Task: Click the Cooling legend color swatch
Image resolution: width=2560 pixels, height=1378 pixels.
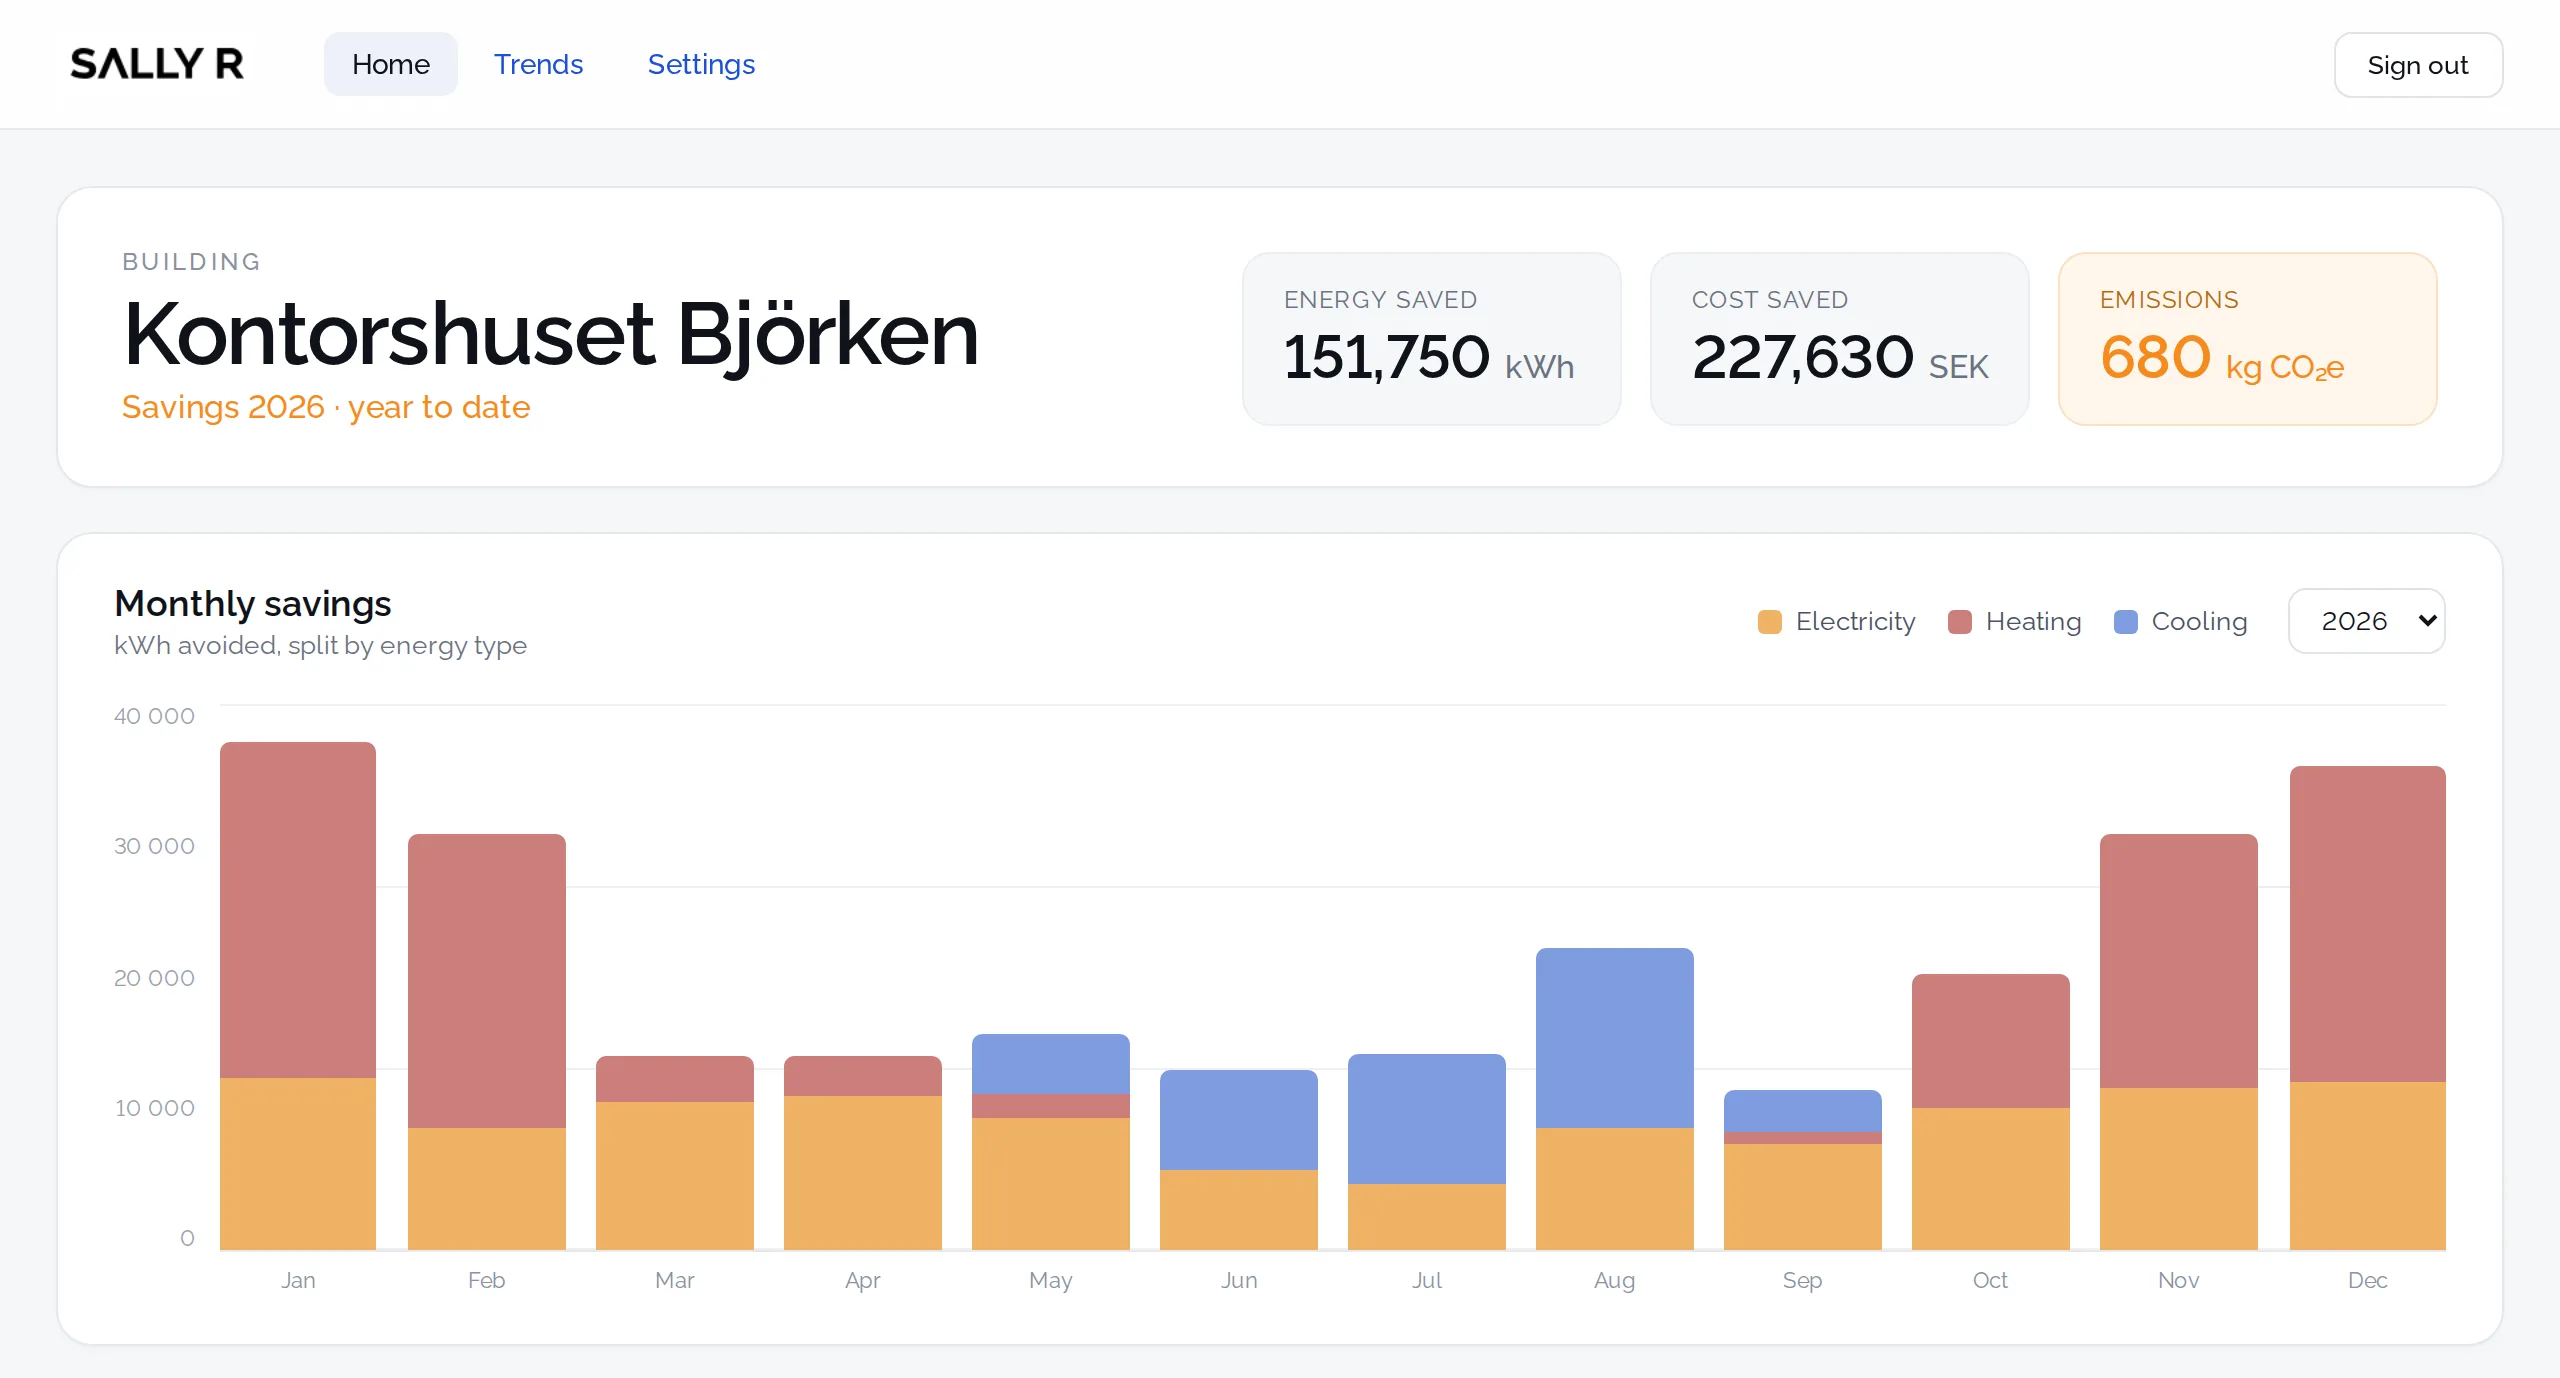Action: pos(2126,622)
